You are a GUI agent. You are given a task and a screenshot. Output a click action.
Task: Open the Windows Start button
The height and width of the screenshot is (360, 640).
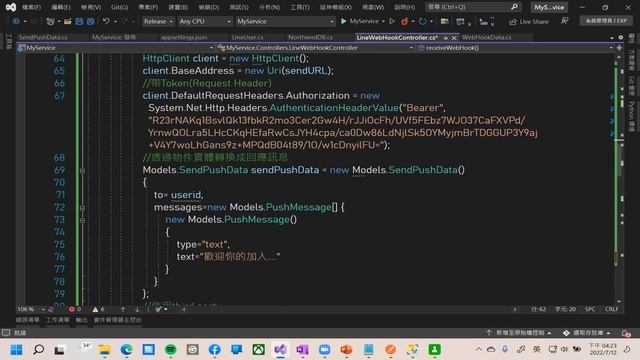click(16, 349)
